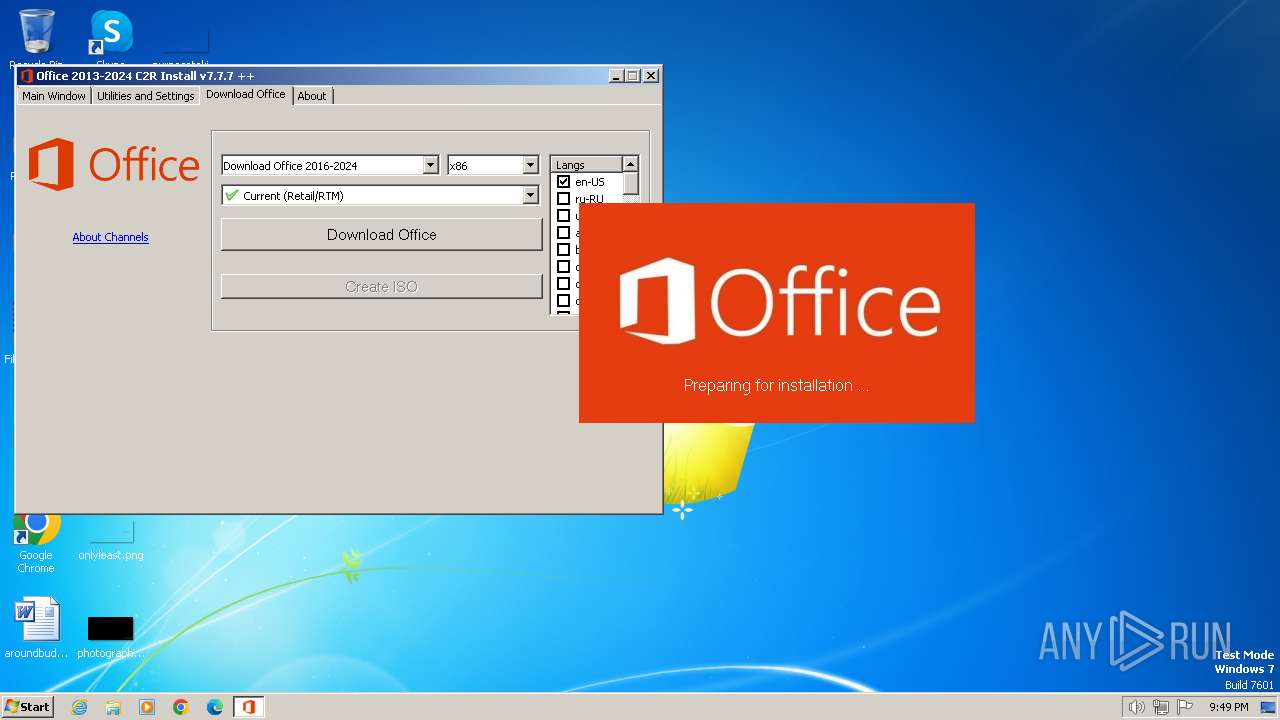Screen dimensions: 1280x720
Task: Click the Langs column header
Action: 586,164
